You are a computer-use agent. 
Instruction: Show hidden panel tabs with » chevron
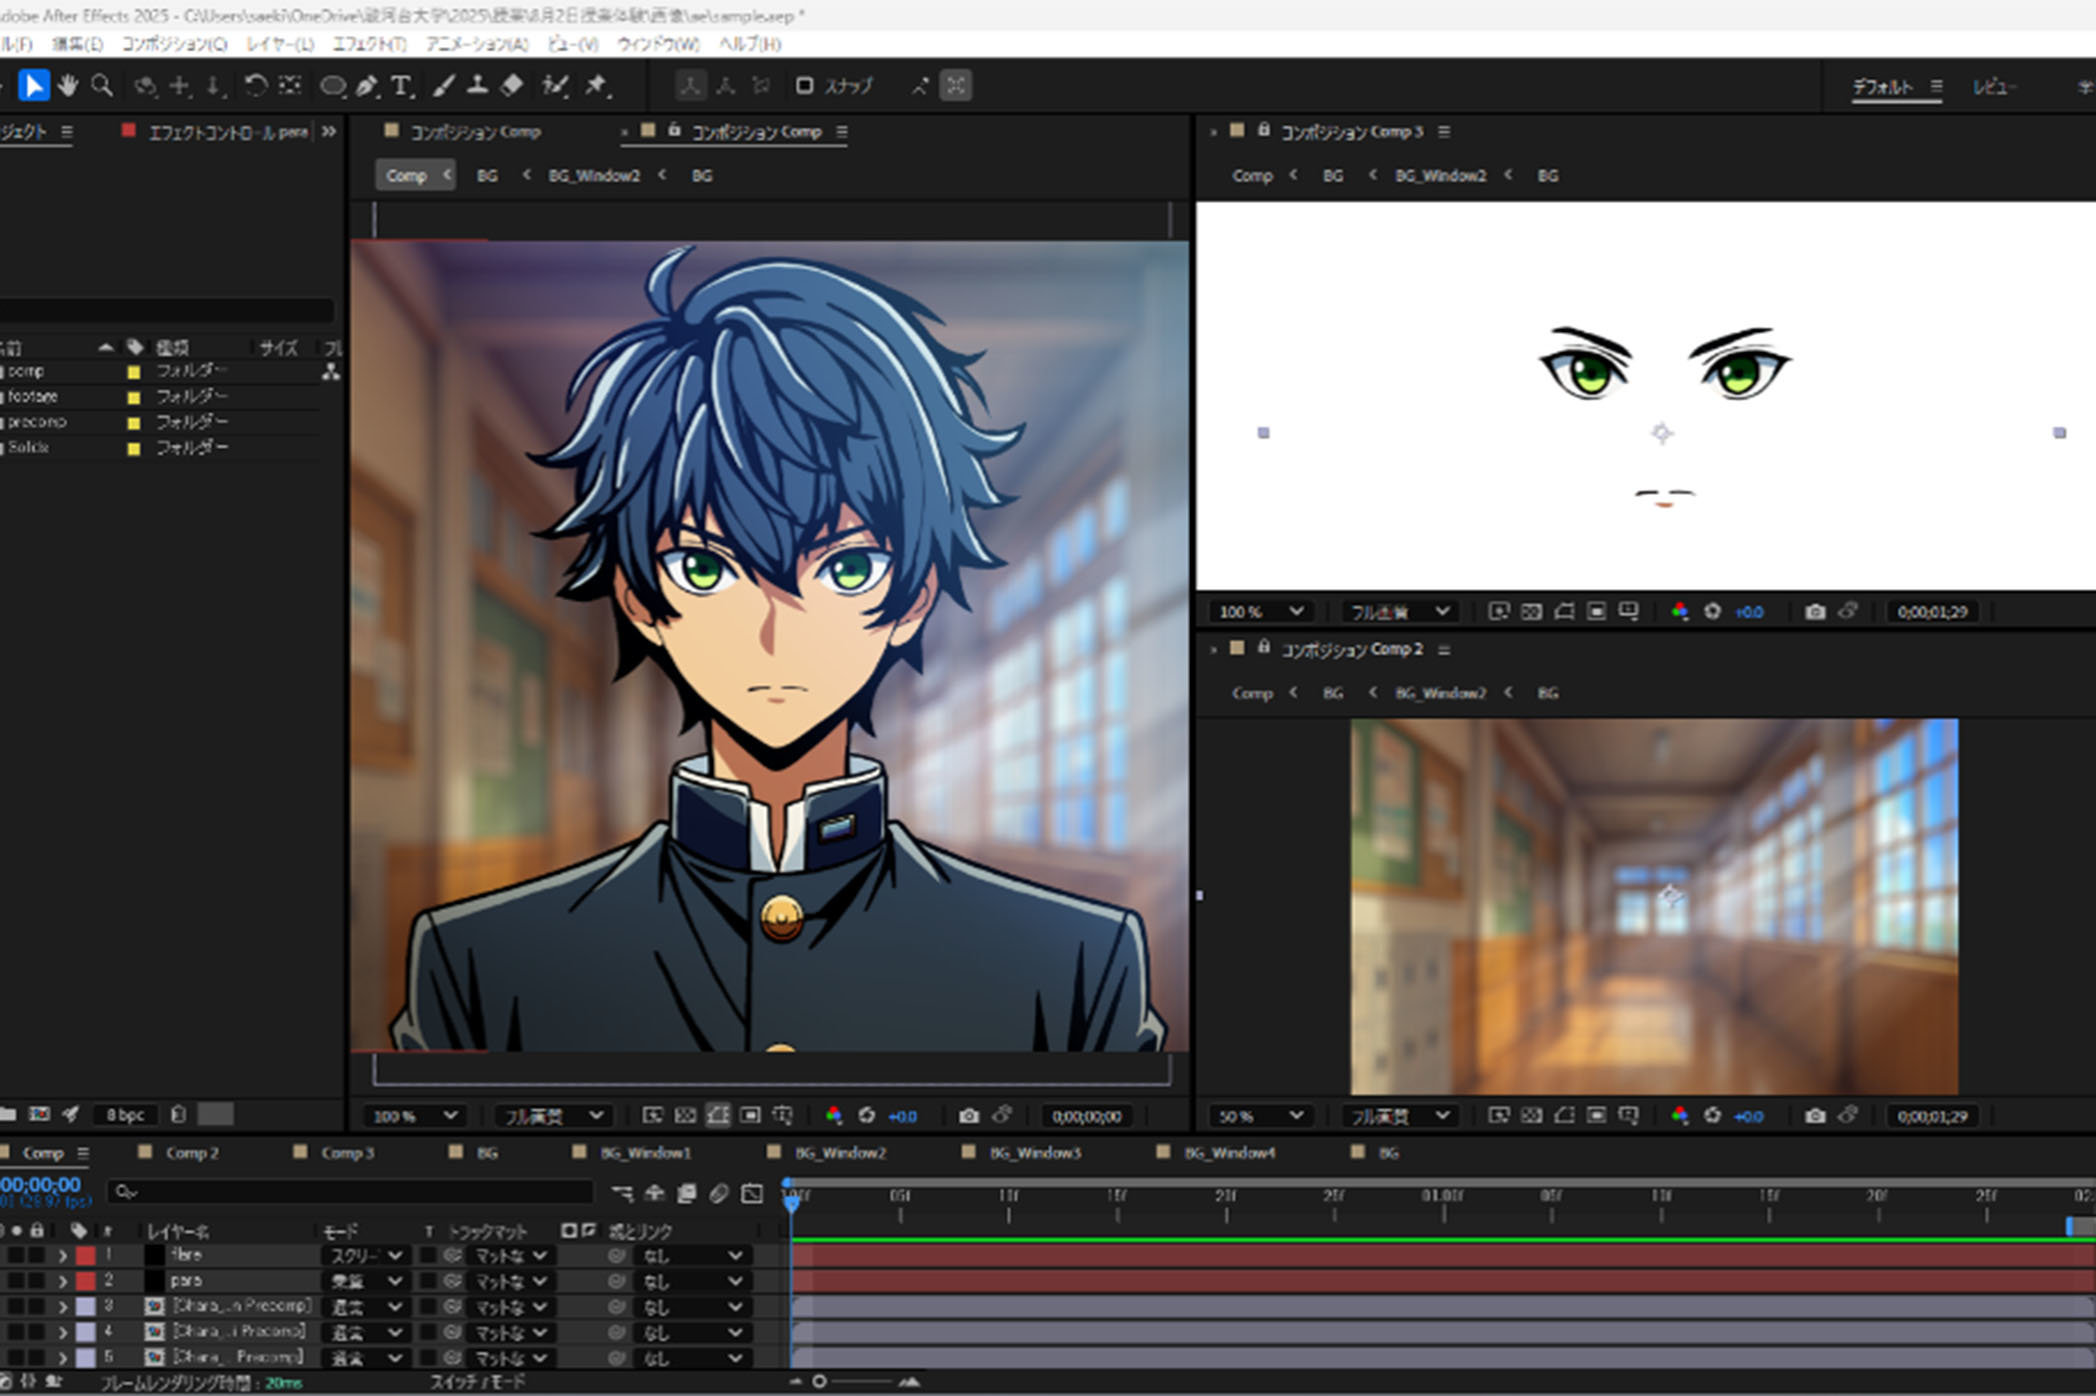(329, 131)
